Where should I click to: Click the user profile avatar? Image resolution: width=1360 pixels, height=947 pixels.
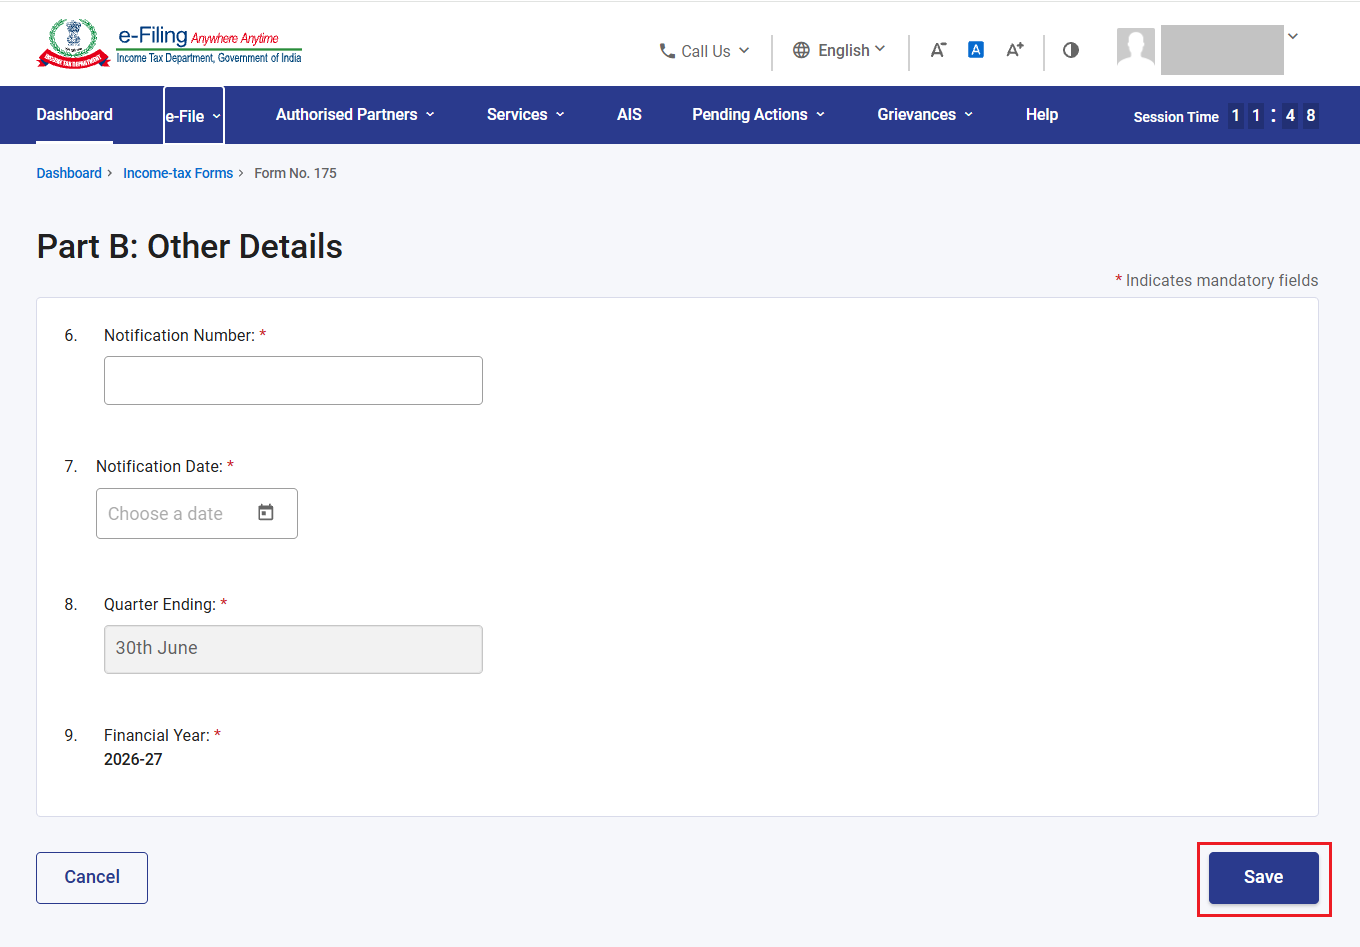point(1136,47)
